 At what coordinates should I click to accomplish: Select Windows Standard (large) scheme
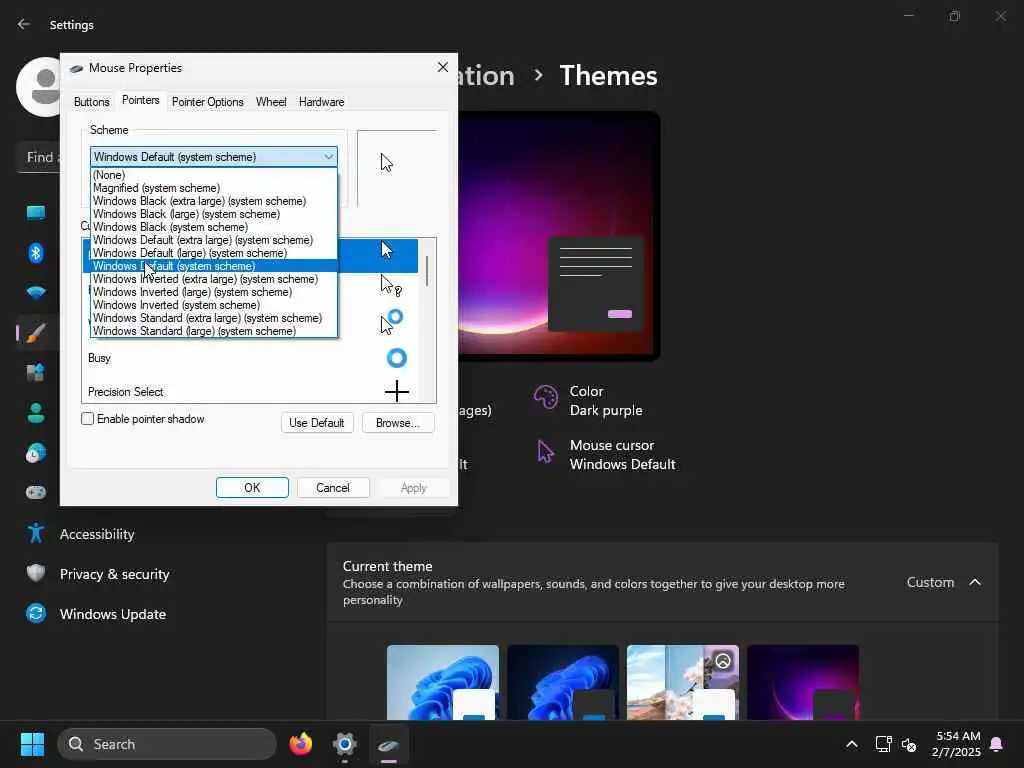click(x=214, y=331)
